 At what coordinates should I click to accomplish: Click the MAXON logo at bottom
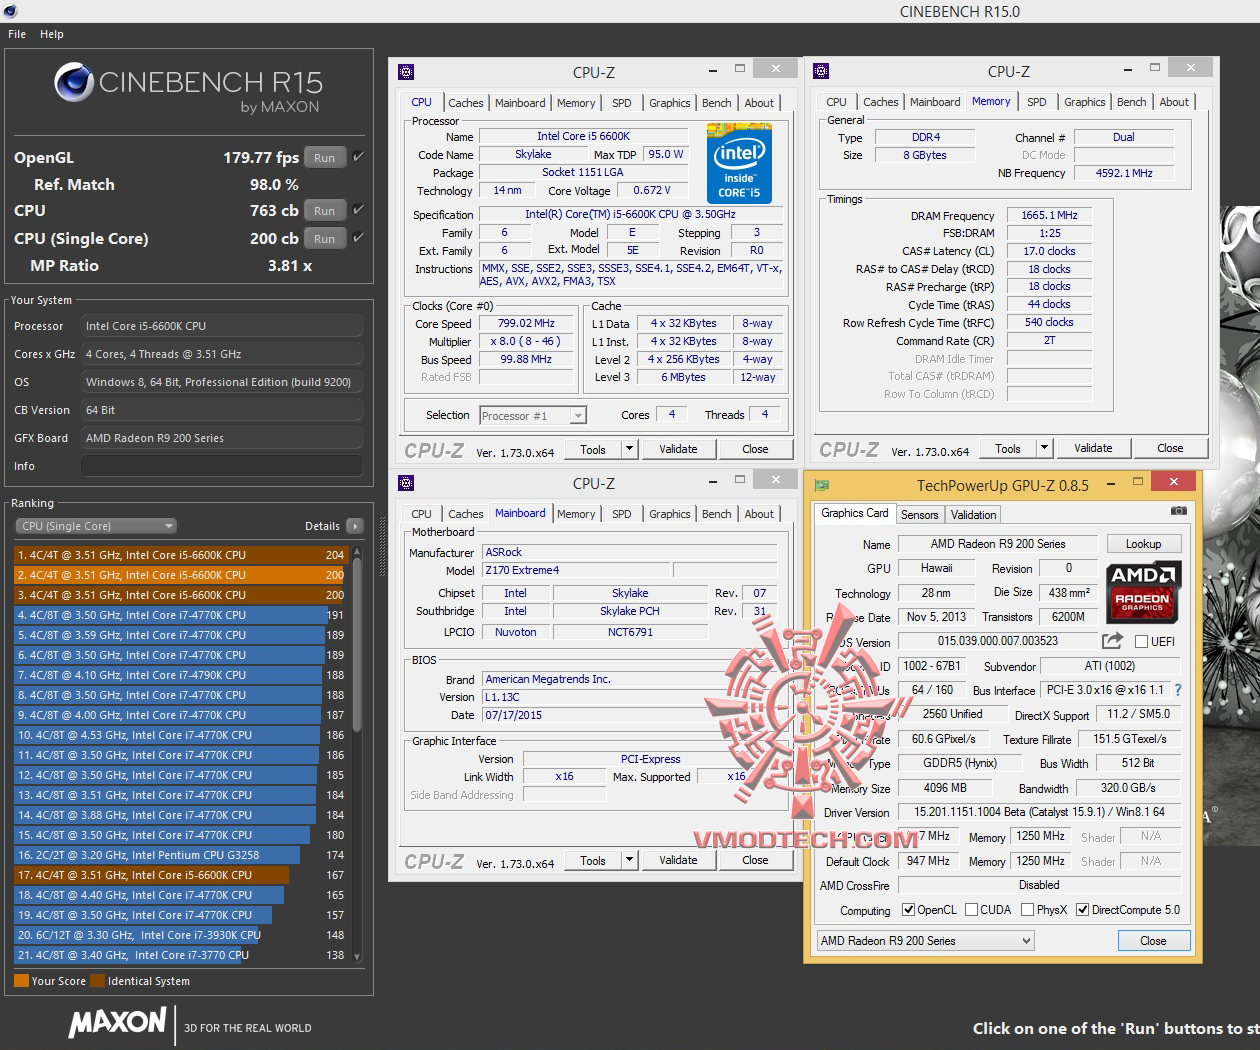click(x=117, y=1021)
